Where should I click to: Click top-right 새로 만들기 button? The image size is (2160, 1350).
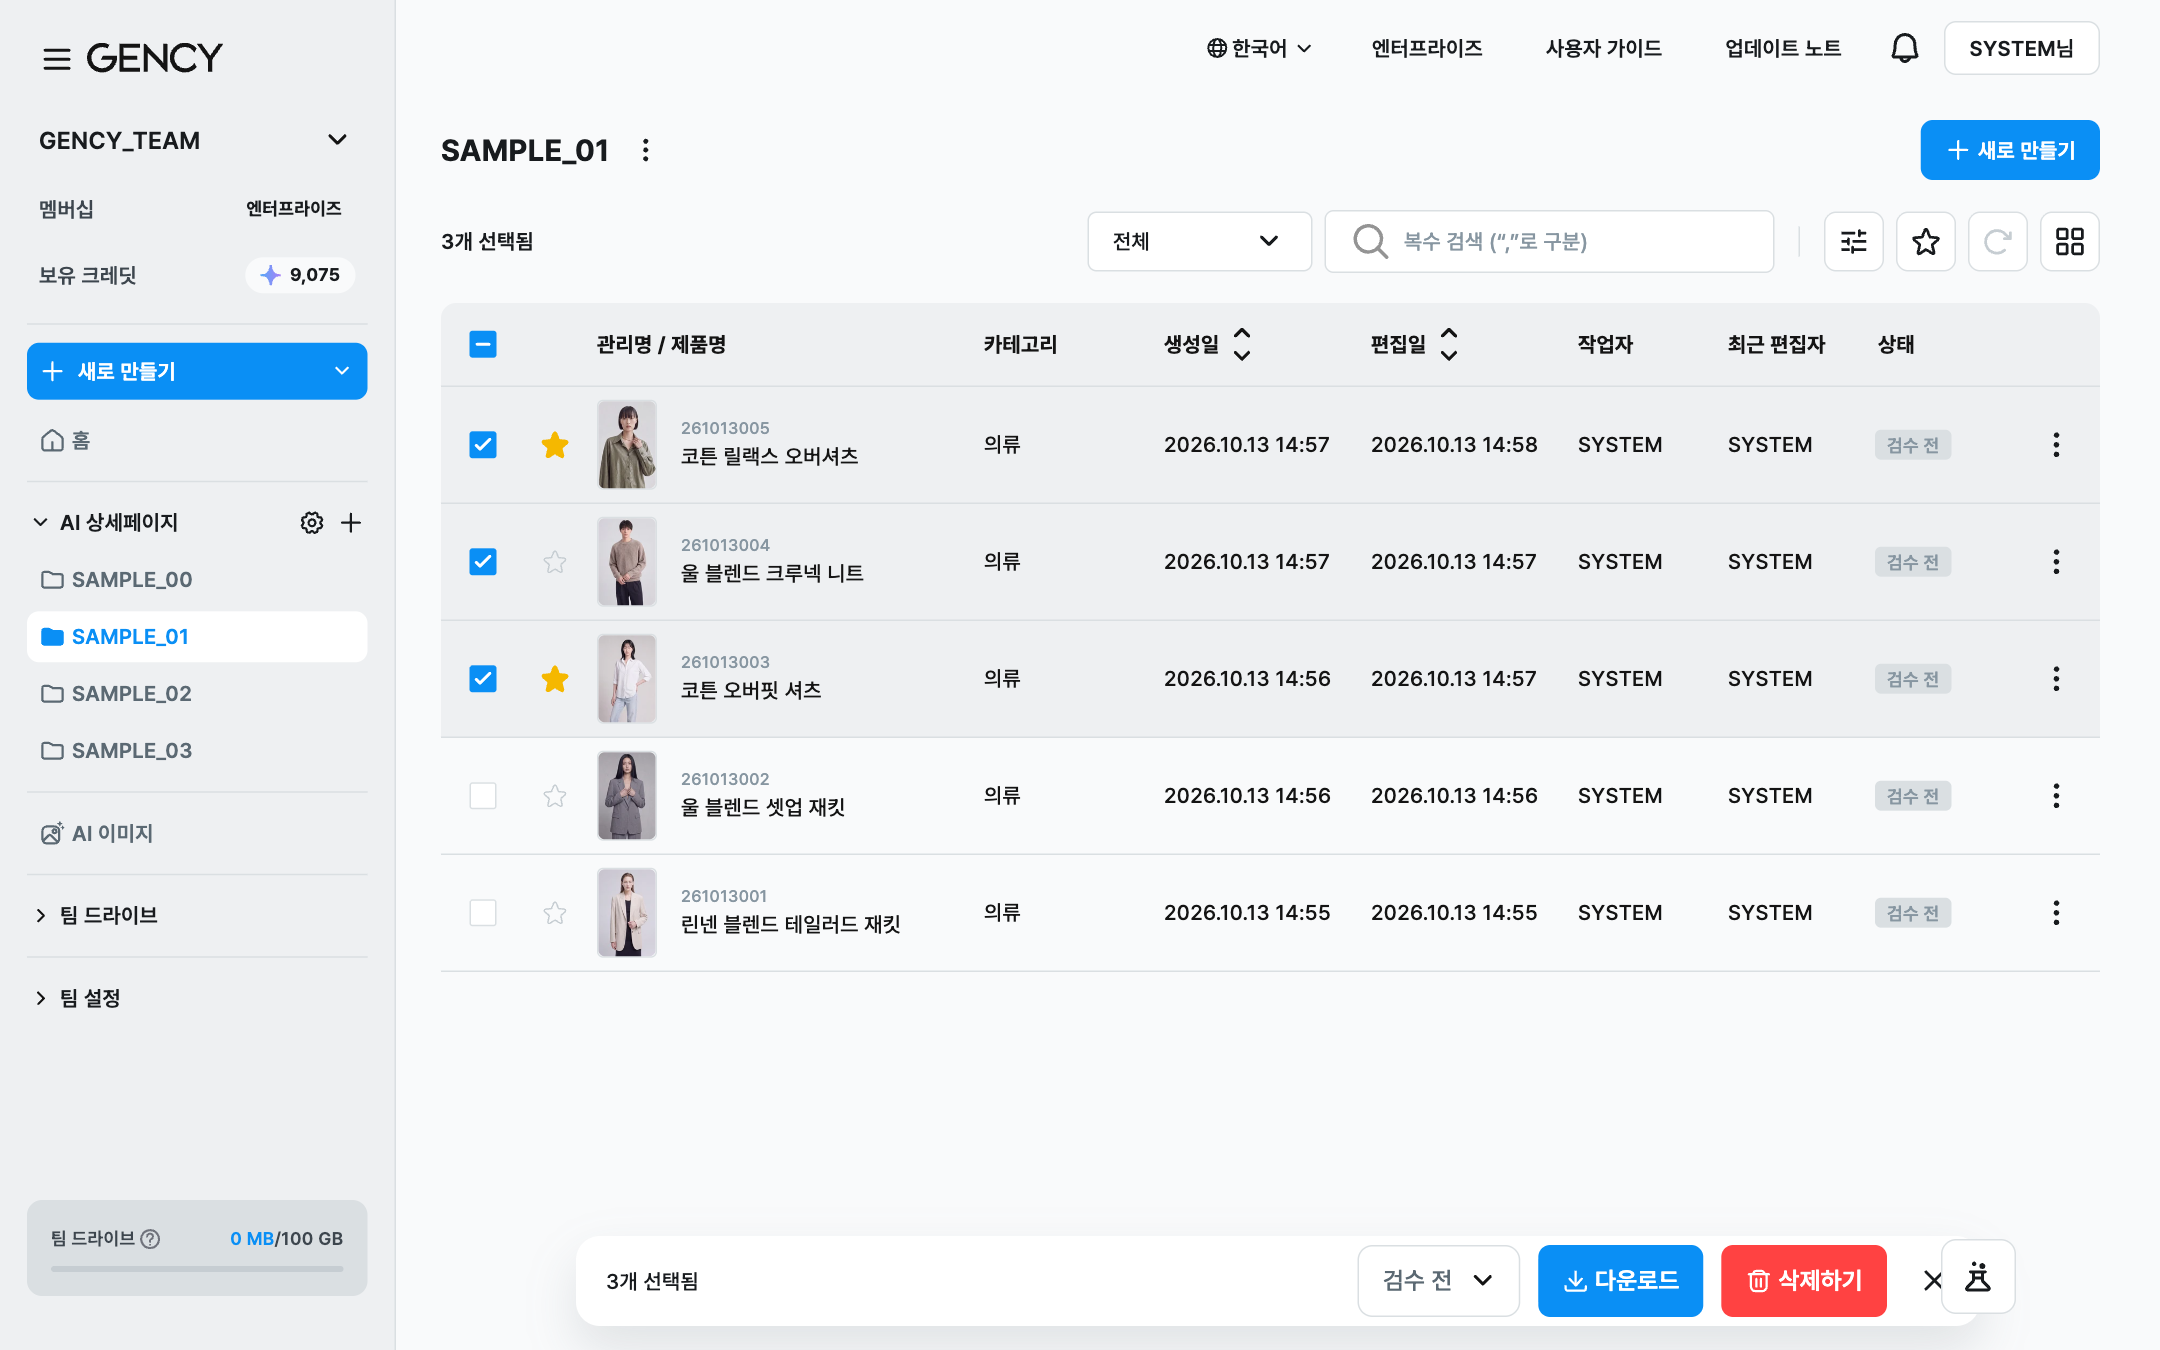pos(2009,150)
